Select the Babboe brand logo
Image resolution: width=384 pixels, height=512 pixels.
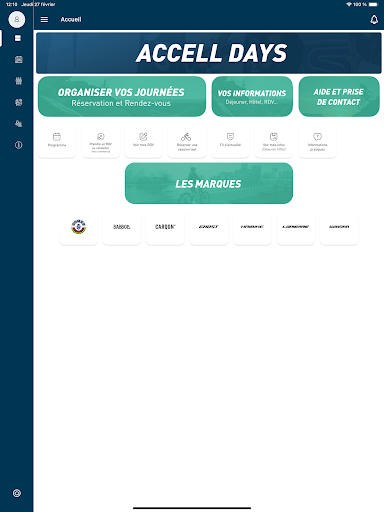coord(122,227)
